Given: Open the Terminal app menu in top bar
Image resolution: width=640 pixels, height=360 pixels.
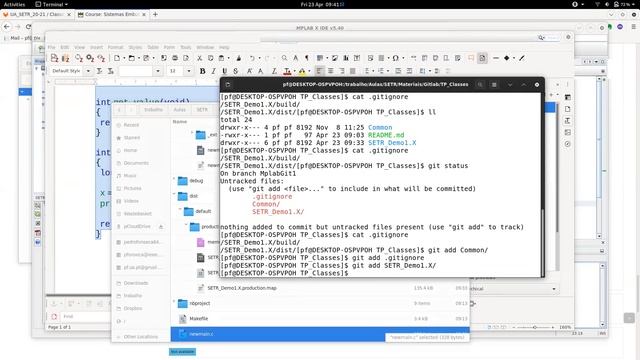Looking at the screenshot, I should (52, 4).
